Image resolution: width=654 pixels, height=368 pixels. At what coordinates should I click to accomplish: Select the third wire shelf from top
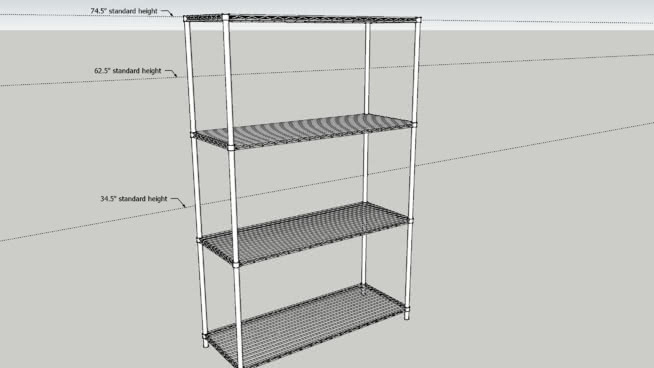click(x=305, y=234)
